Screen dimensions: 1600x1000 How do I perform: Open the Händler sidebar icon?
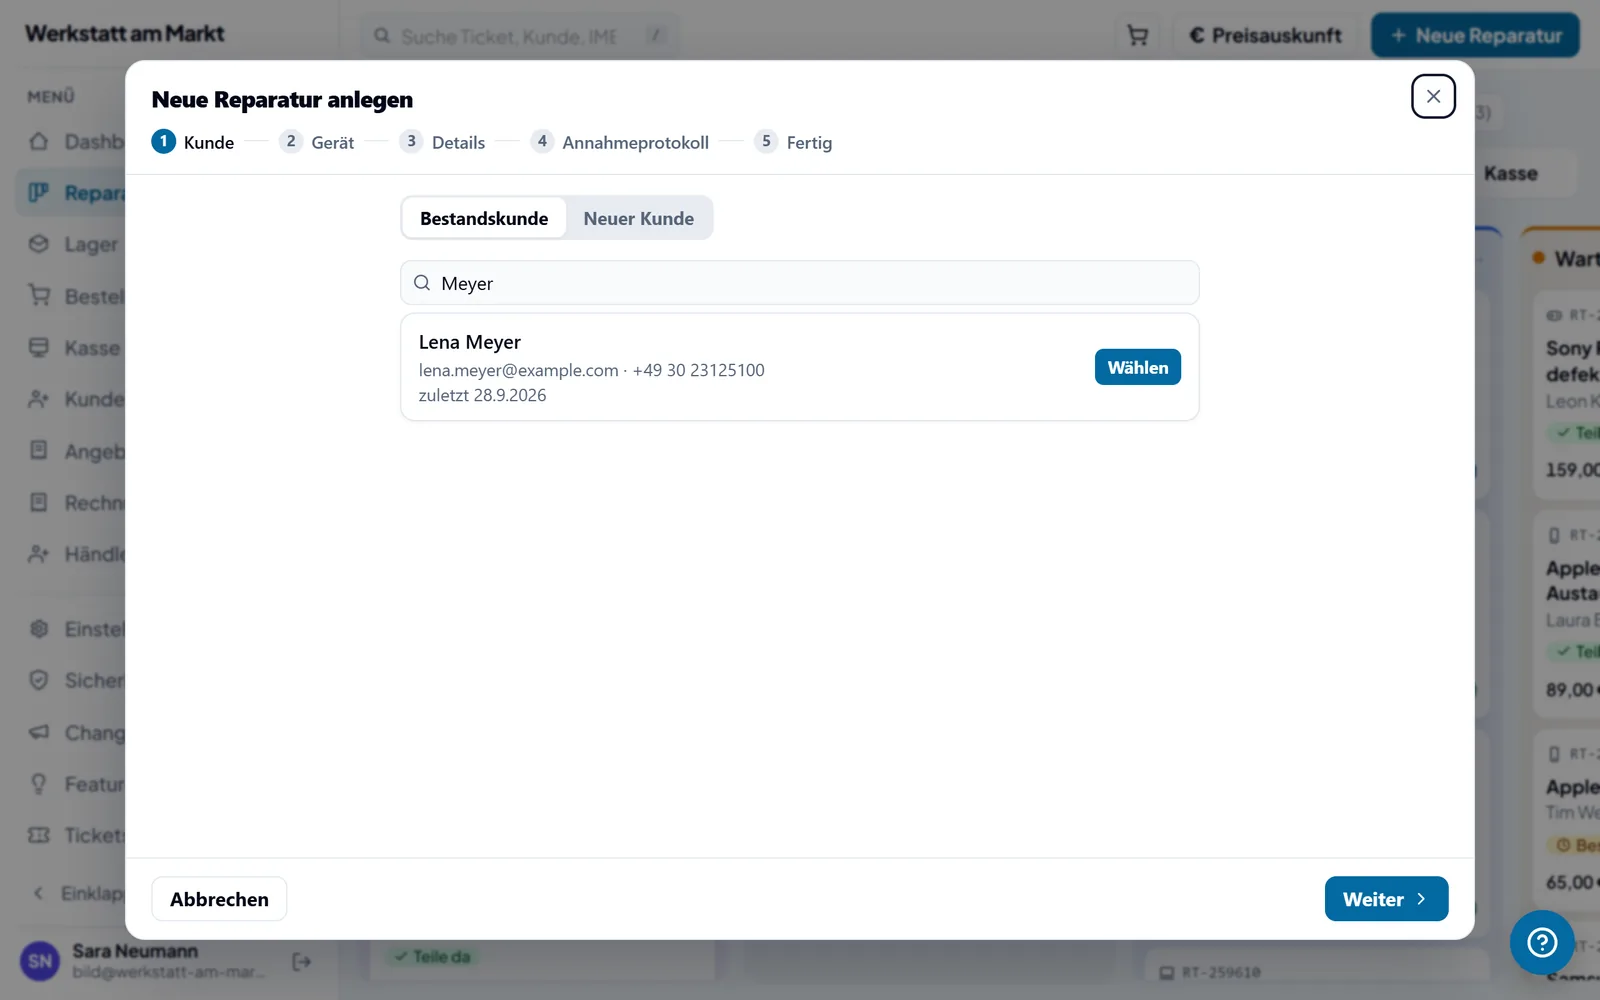point(39,554)
